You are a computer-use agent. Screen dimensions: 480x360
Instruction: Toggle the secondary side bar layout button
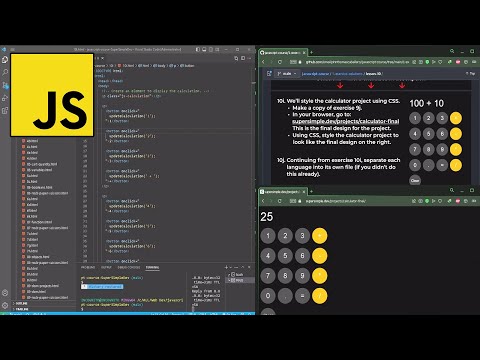point(211,50)
